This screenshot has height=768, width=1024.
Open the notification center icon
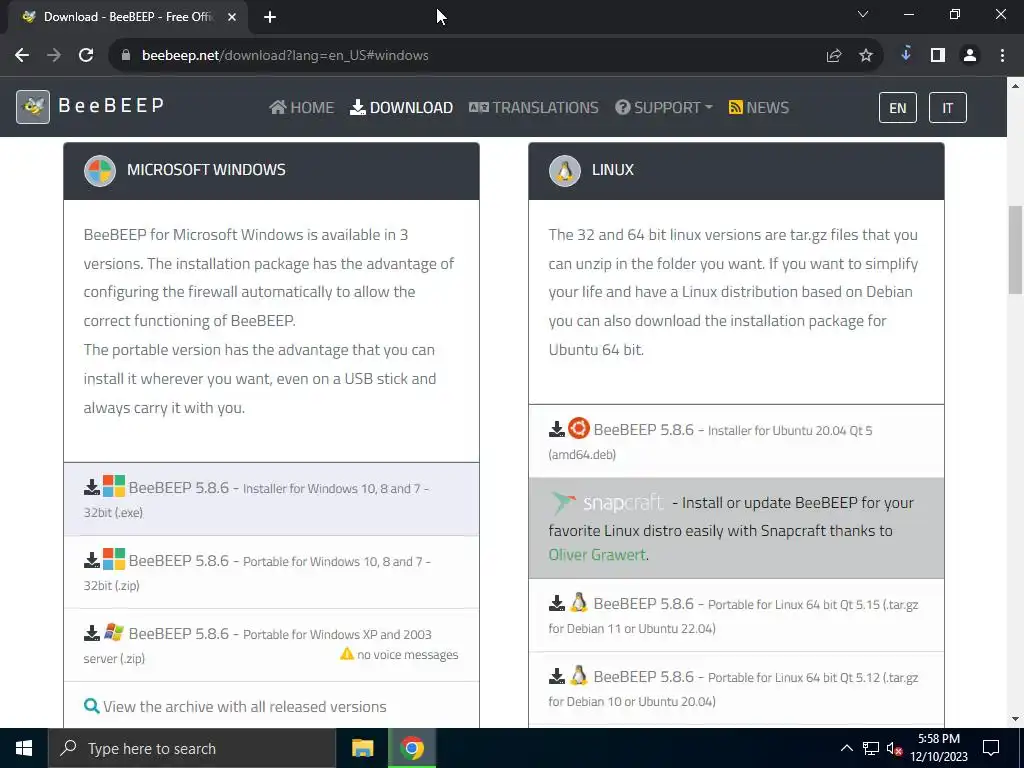(991, 748)
